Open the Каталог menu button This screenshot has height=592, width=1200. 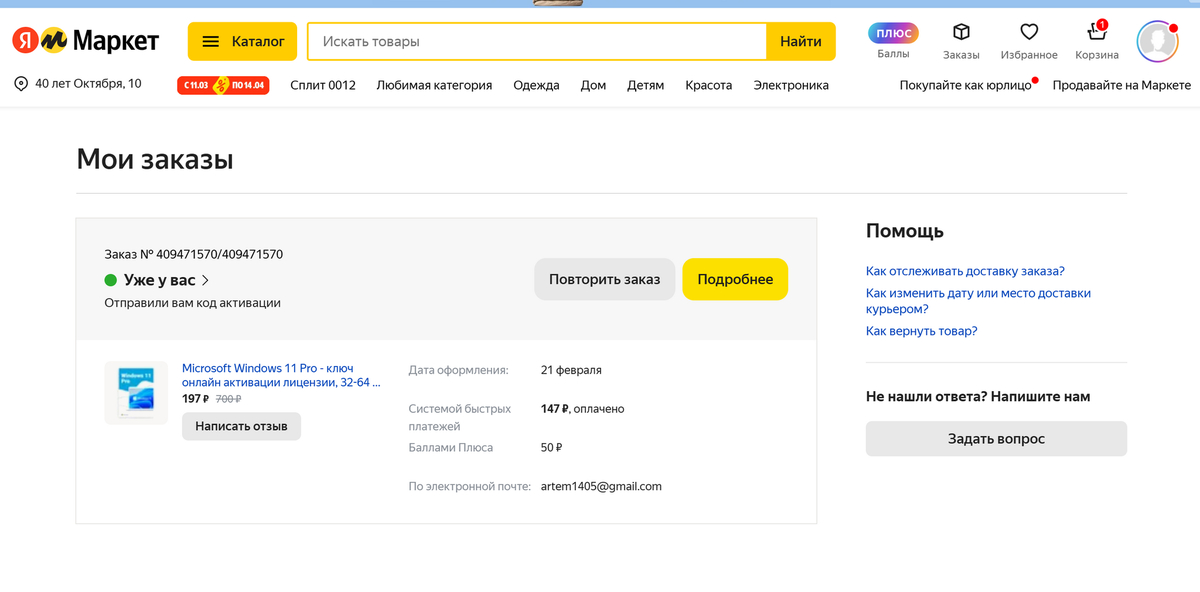(x=242, y=41)
